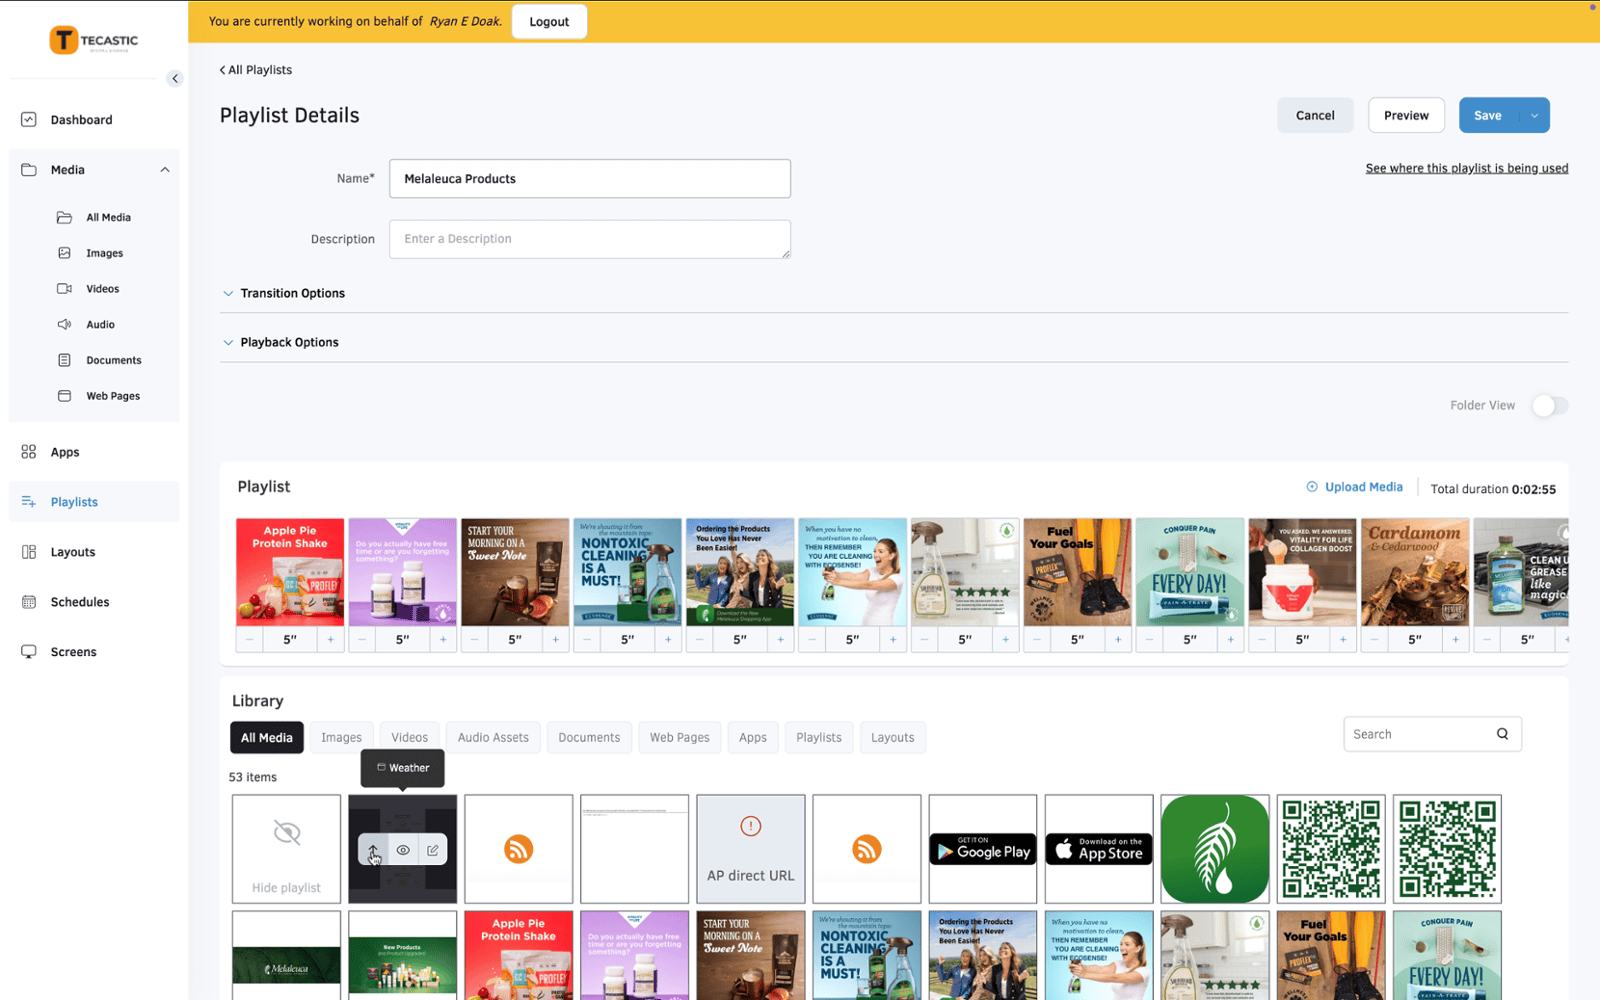Open Dashboard from the sidebar
The height and width of the screenshot is (1000, 1600).
[81, 120]
